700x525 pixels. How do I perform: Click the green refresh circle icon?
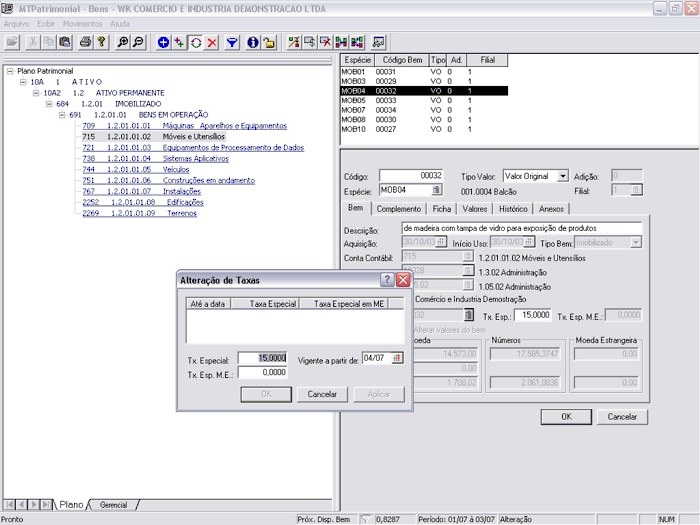[195, 42]
